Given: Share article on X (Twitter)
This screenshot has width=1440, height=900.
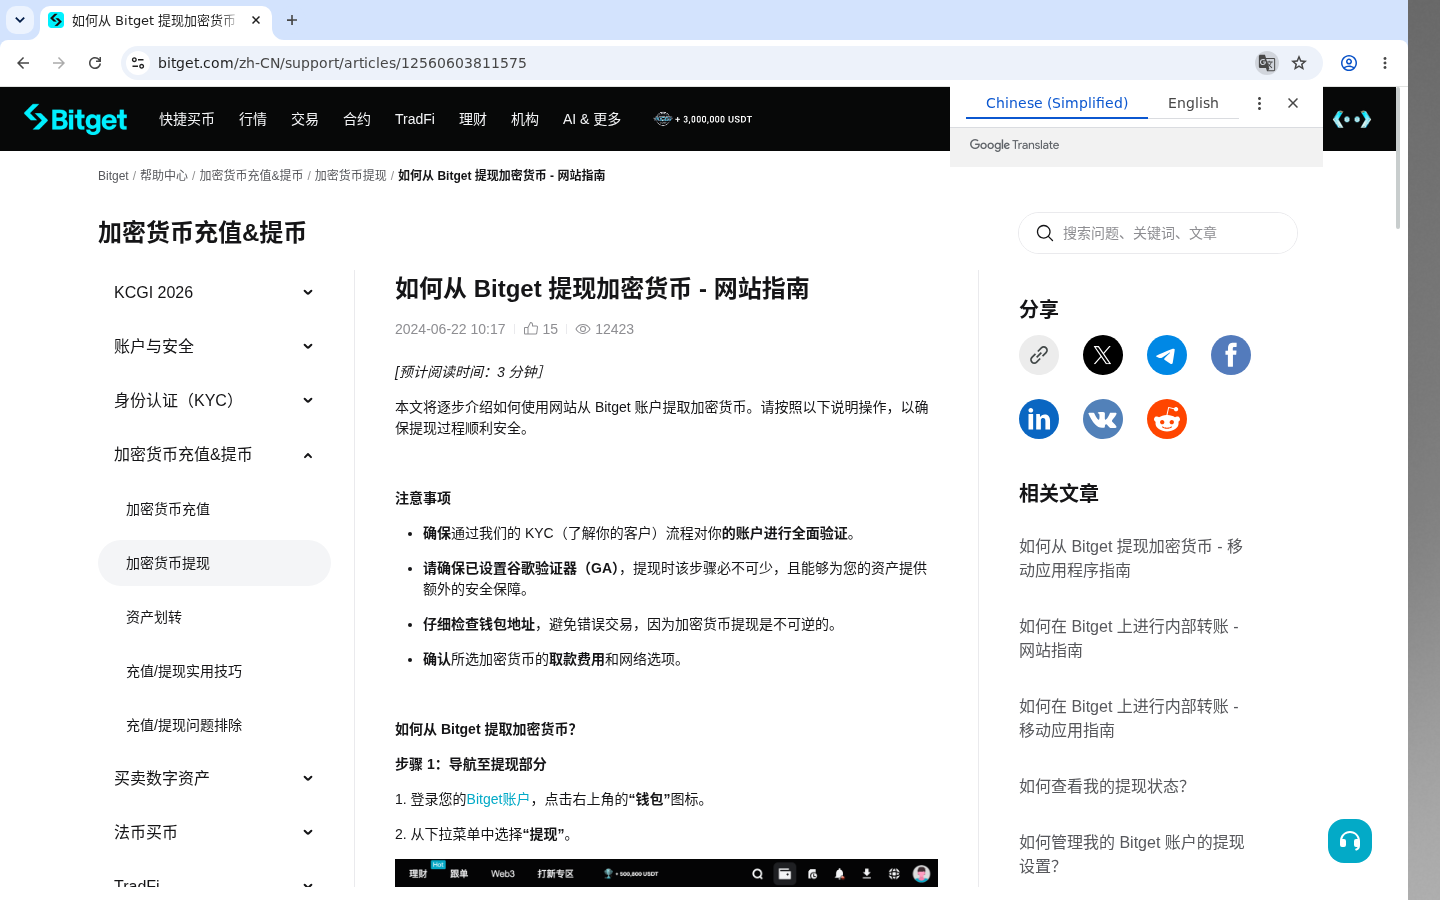Looking at the screenshot, I should (1103, 355).
